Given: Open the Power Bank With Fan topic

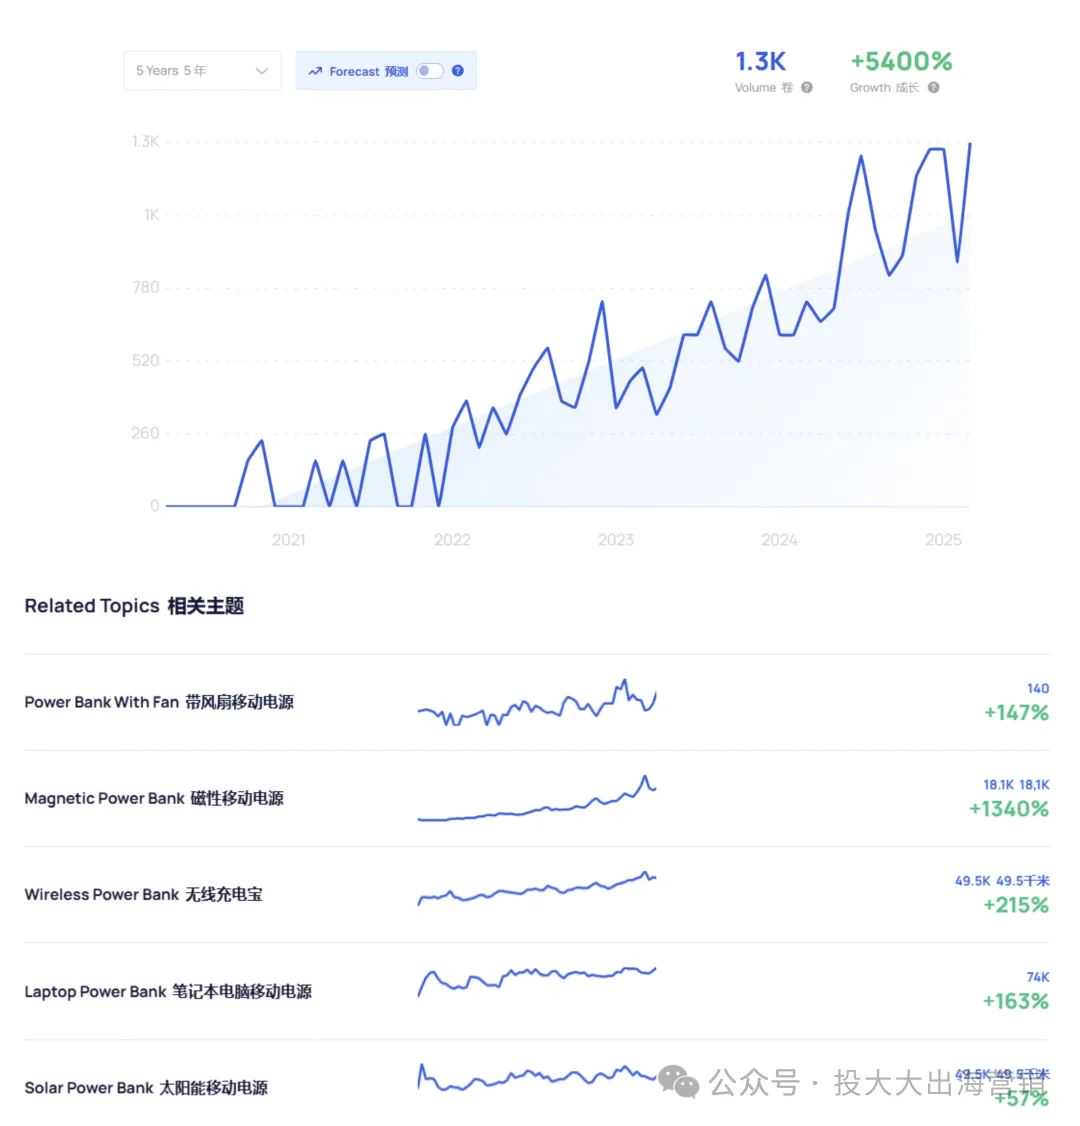Looking at the screenshot, I should click(x=159, y=702).
